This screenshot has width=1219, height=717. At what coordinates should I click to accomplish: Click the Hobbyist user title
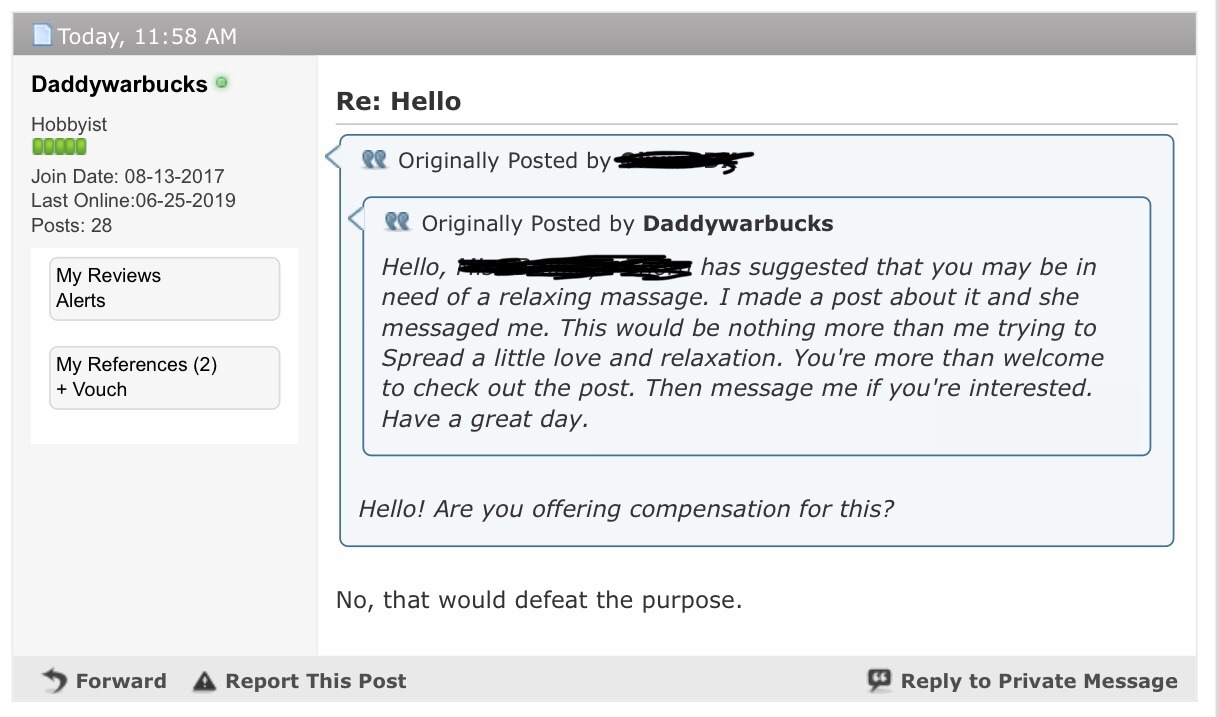click(69, 124)
